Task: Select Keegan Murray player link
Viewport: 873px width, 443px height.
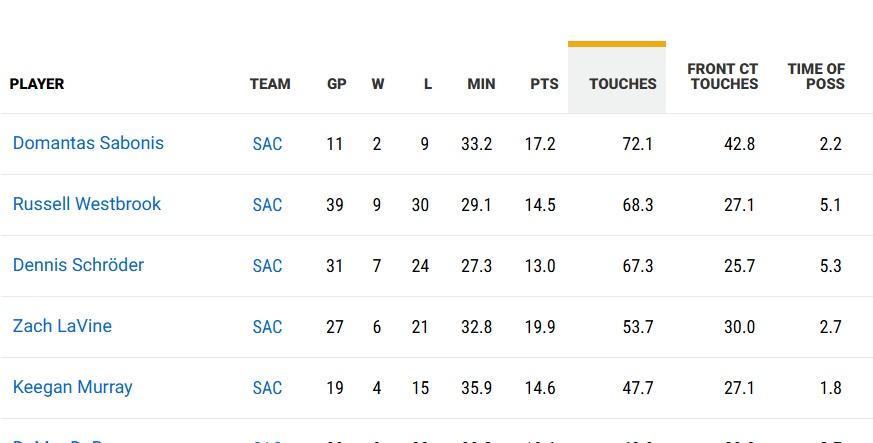Action: click(x=72, y=387)
